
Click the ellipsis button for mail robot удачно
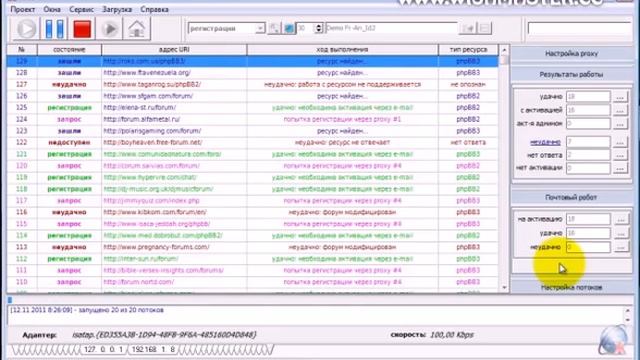click(x=621, y=233)
